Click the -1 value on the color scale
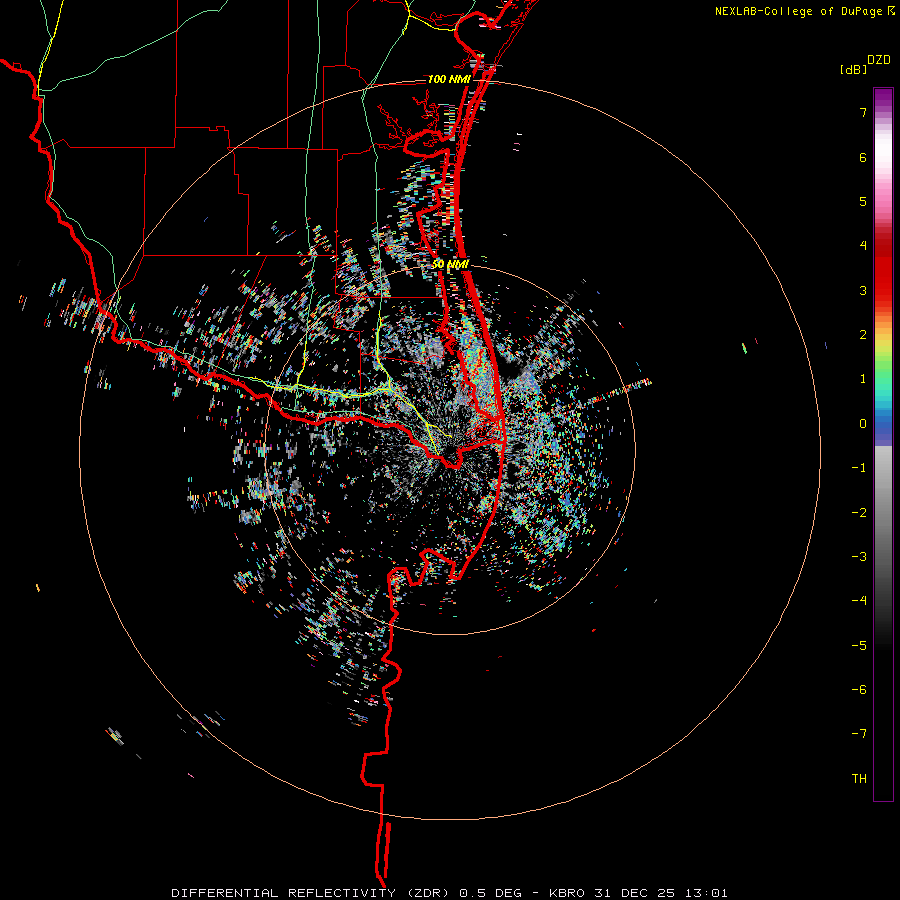Image resolution: width=900 pixels, height=900 pixels. (x=859, y=468)
